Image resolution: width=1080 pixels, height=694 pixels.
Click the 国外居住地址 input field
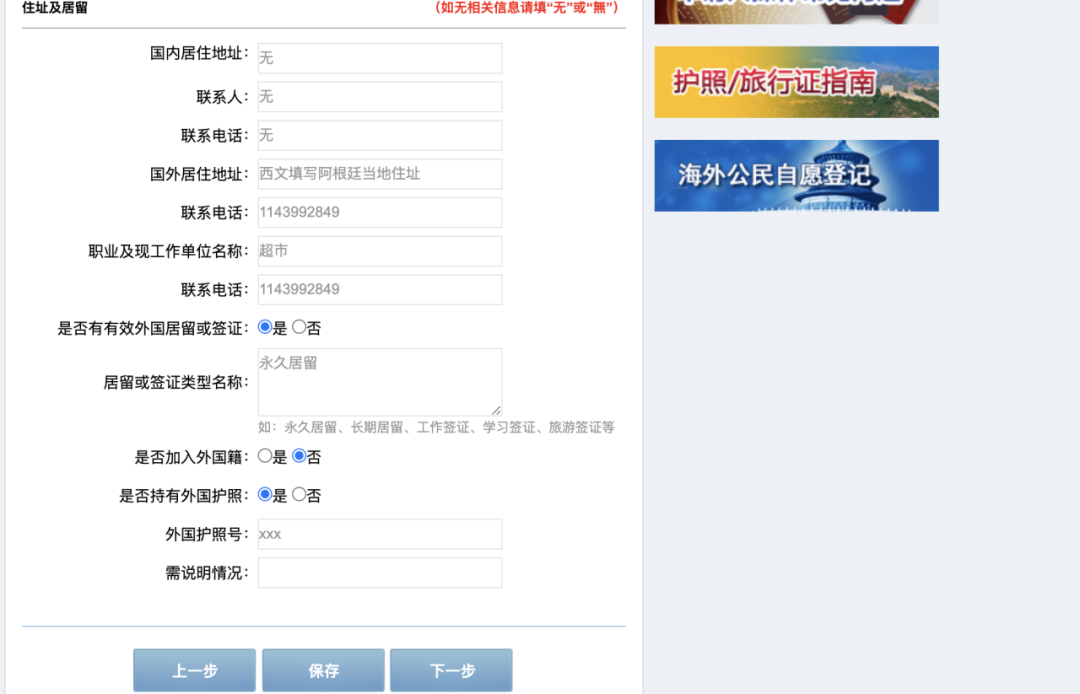(x=379, y=173)
